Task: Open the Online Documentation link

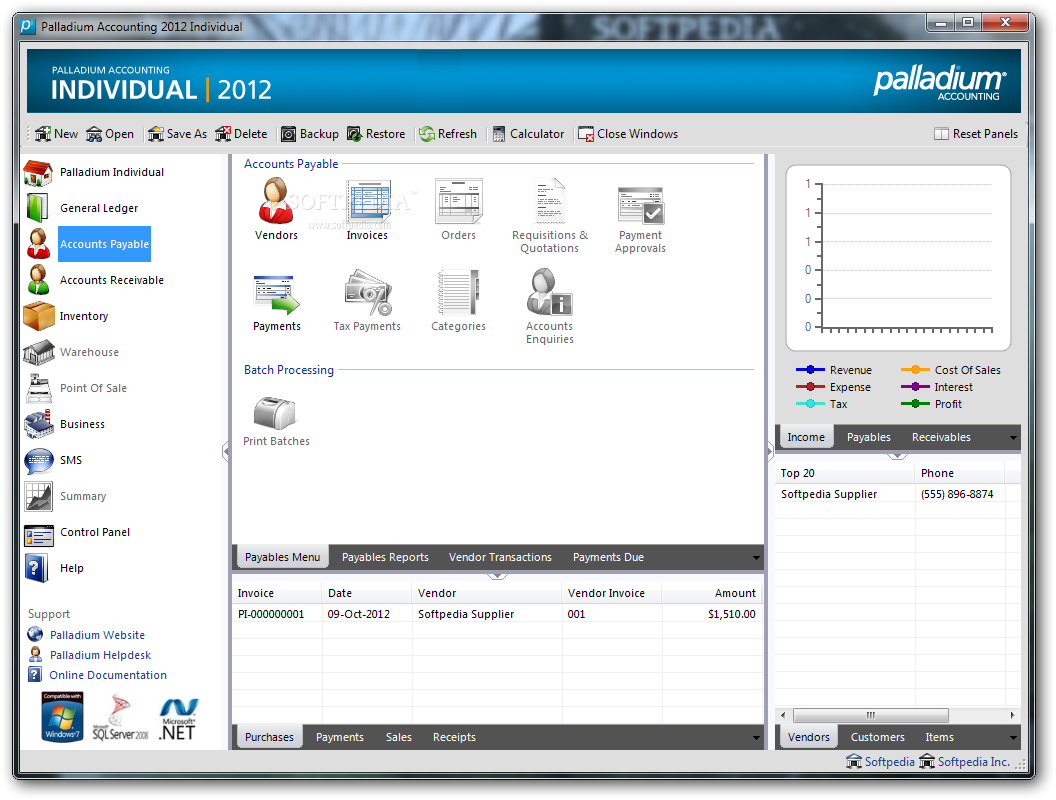Action: pyautogui.click(x=108, y=675)
